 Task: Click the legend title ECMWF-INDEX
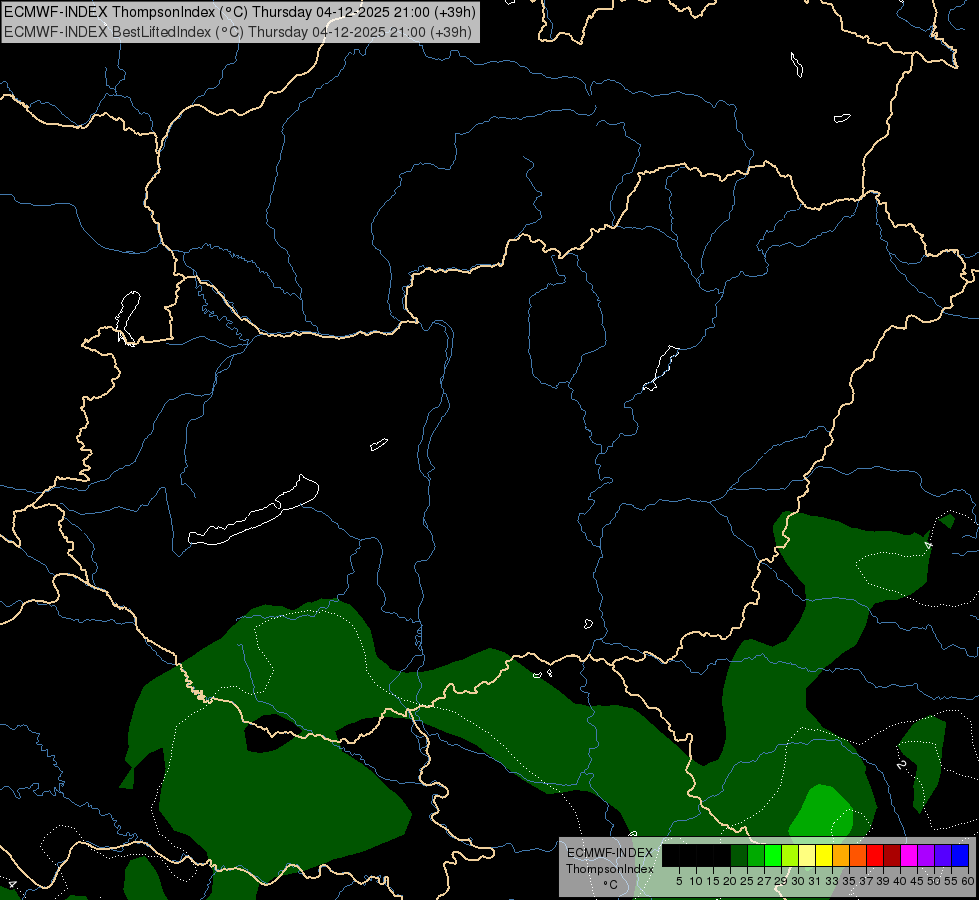pos(610,853)
